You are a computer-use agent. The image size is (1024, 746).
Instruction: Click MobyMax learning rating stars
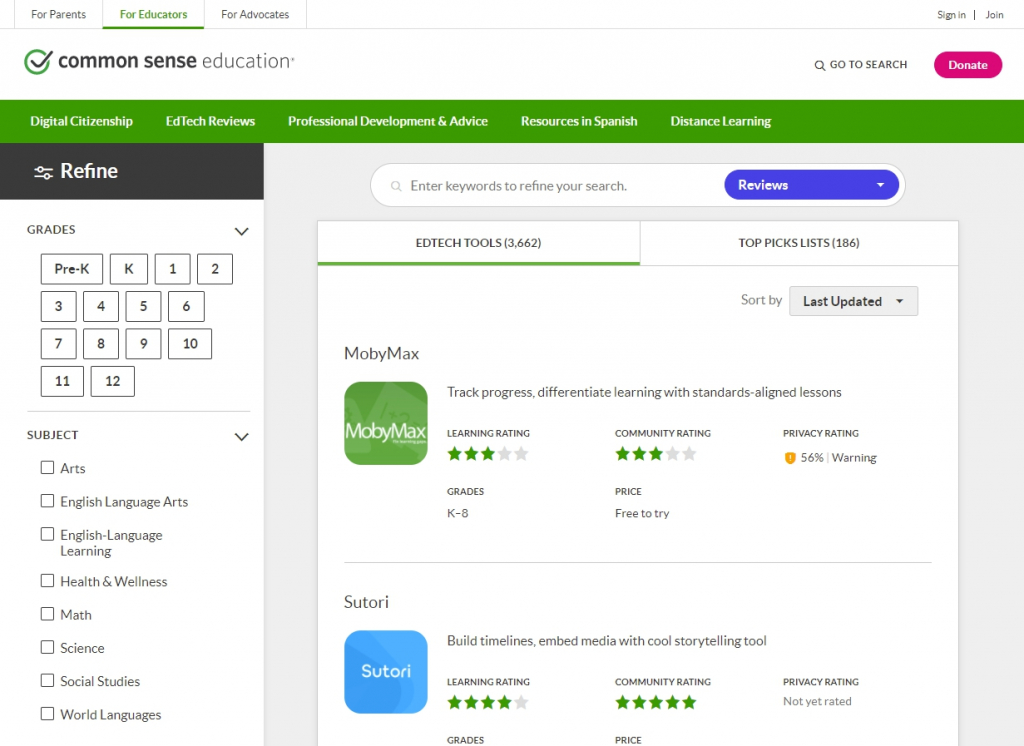point(487,454)
